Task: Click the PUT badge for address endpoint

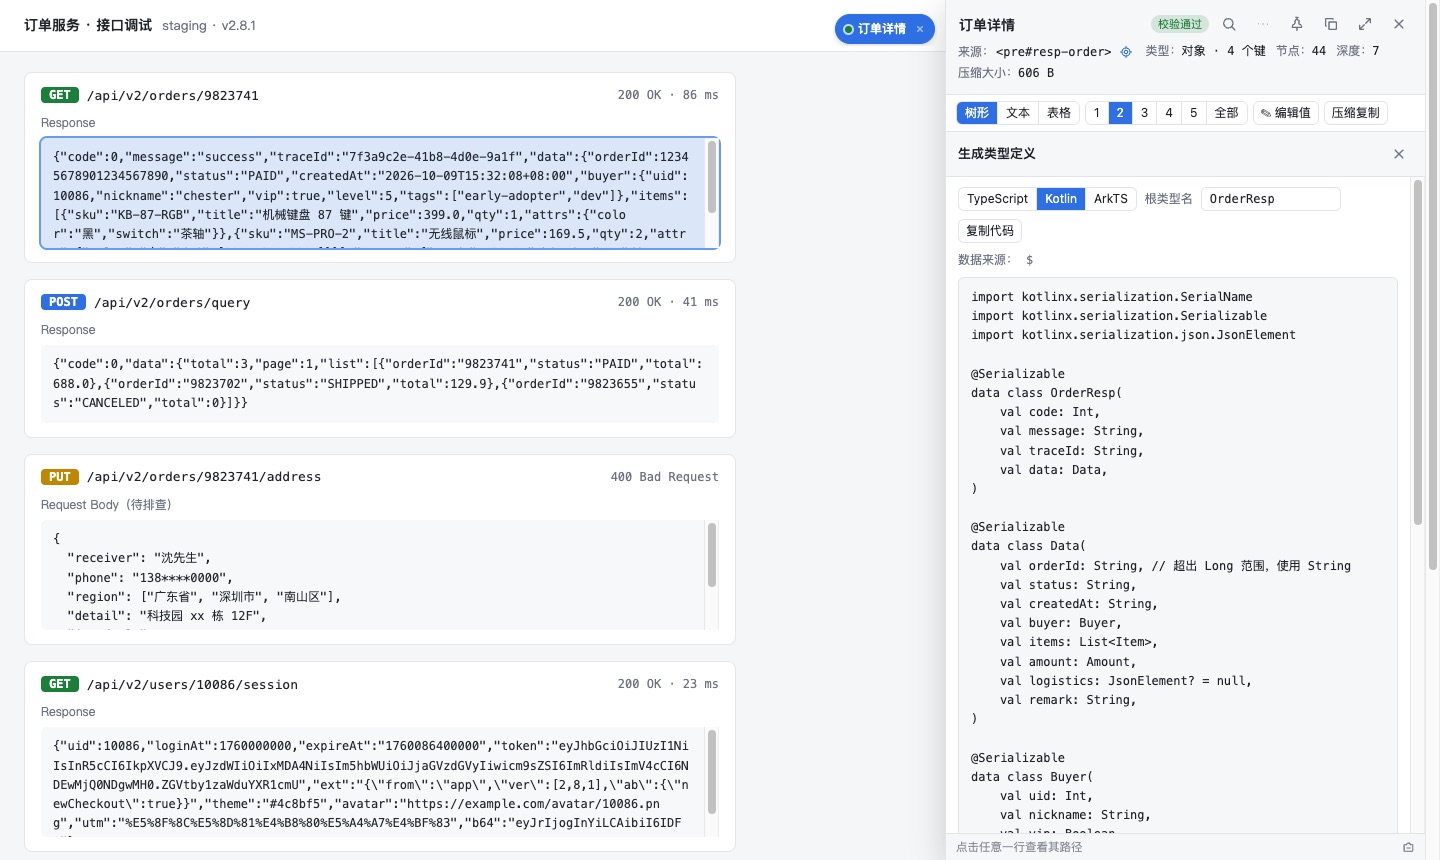Action: 60,477
